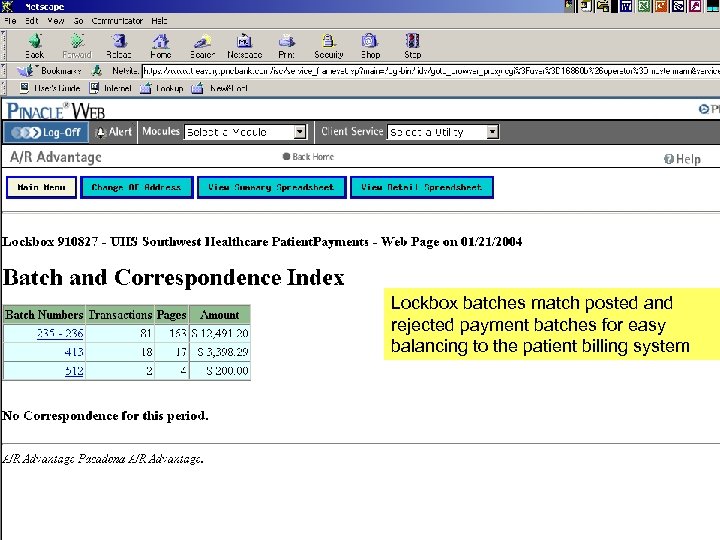The image size is (720, 540).
Task: Click the Netscape window title icon
Action: click(7, 6)
